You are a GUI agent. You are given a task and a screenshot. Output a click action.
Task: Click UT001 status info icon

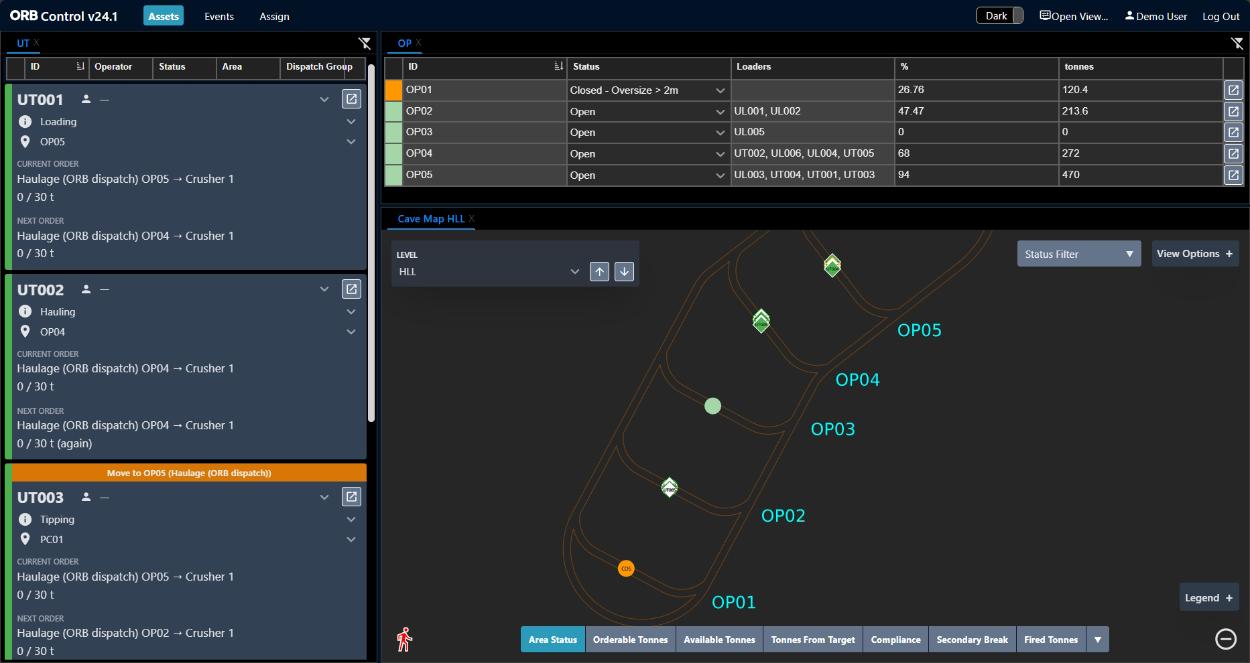25,121
